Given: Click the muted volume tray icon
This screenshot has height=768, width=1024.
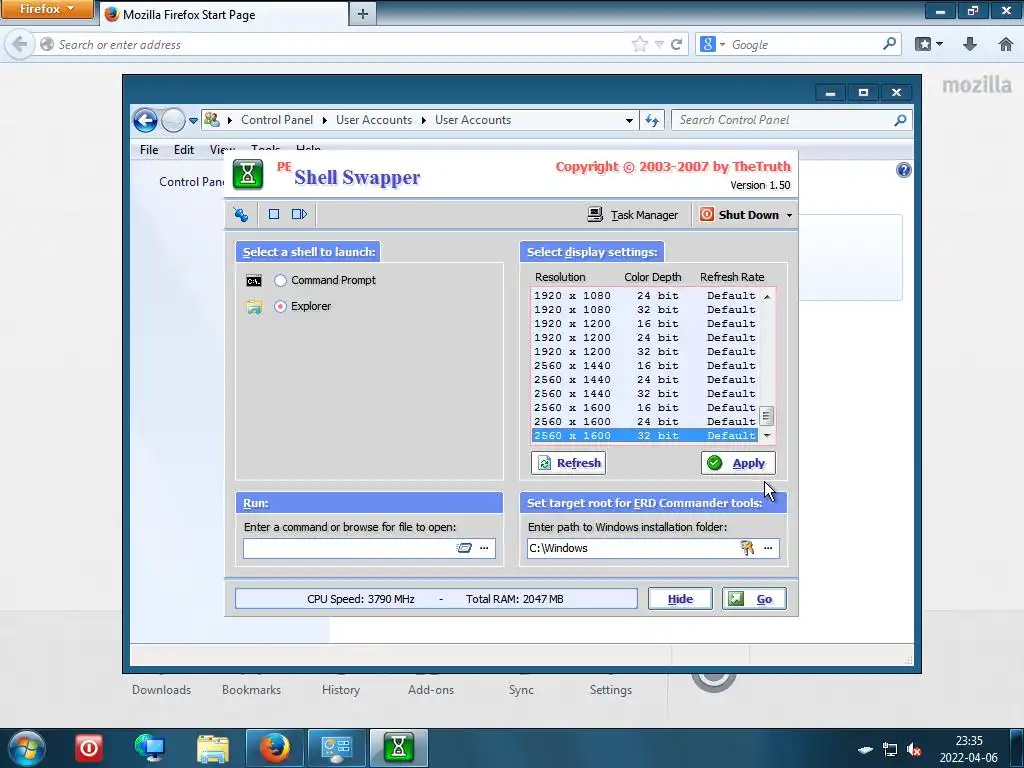Looking at the screenshot, I should (x=914, y=750).
